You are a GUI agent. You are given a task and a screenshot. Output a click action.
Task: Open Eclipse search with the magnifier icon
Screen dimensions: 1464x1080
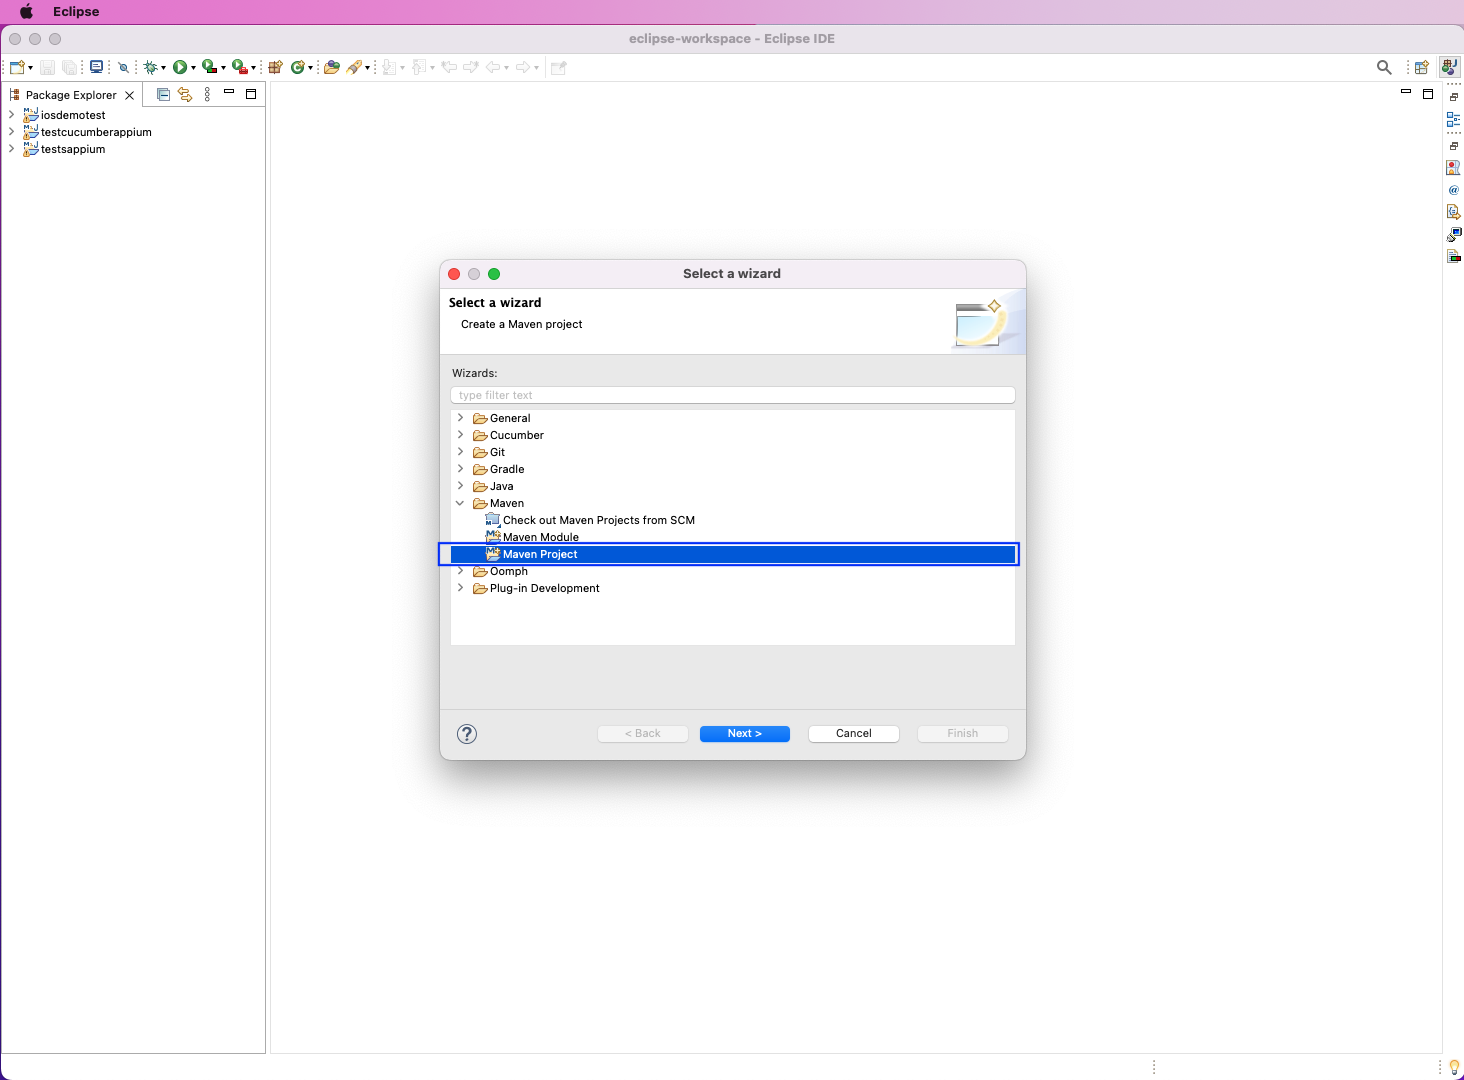(1384, 67)
